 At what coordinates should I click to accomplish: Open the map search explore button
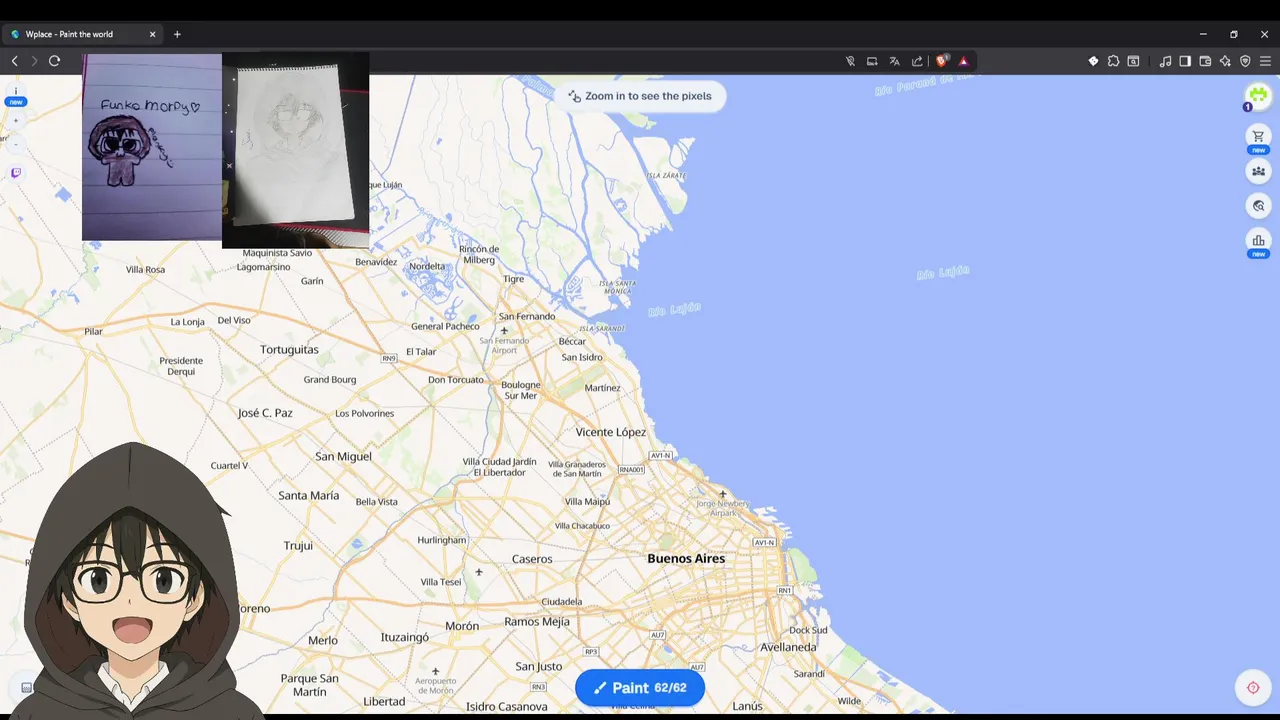point(1258,206)
